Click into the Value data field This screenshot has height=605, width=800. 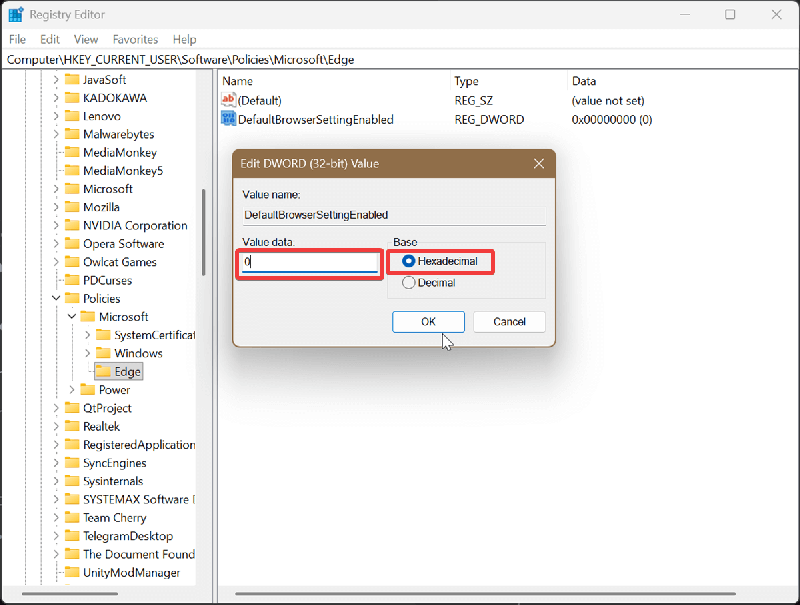[310, 263]
